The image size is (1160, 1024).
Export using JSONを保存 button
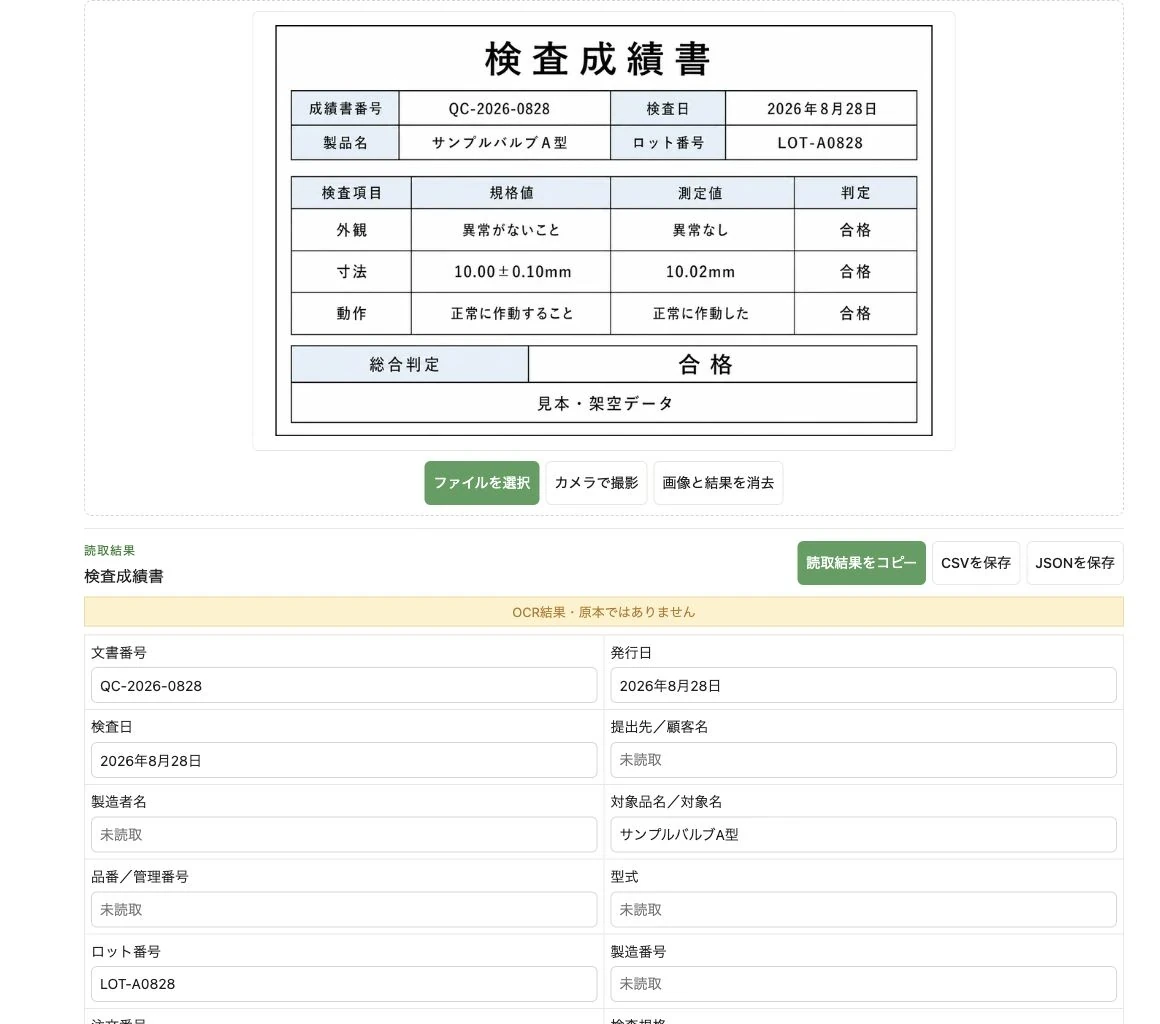[x=1075, y=563]
